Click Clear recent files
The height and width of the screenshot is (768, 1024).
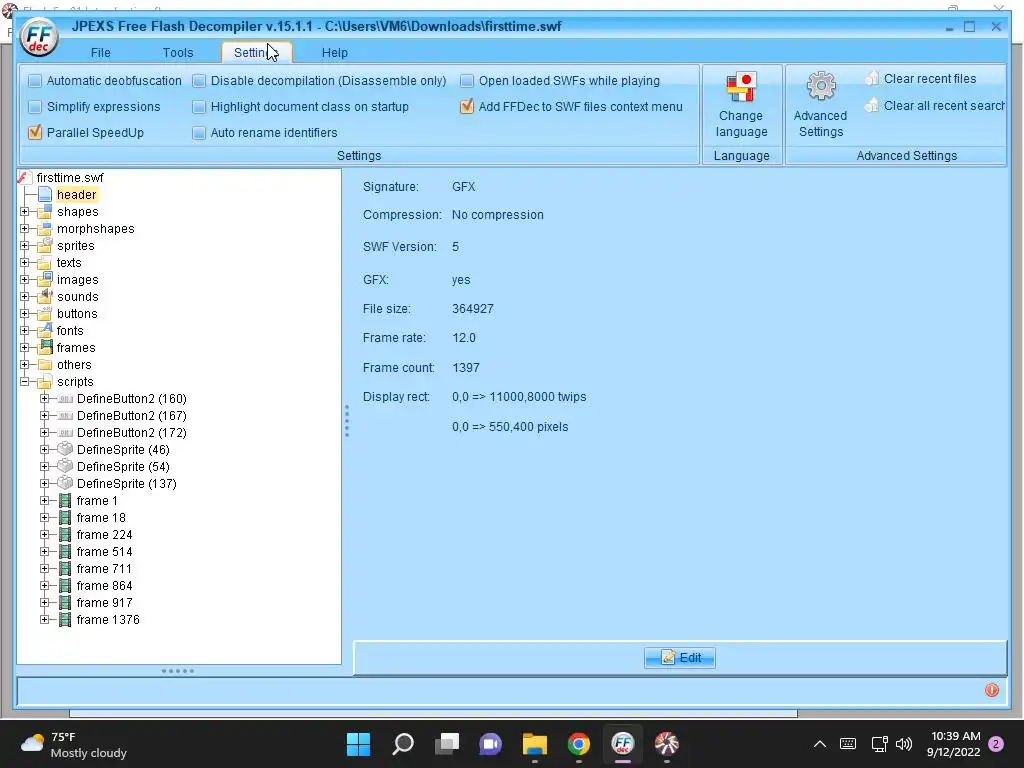coord(921,79)
